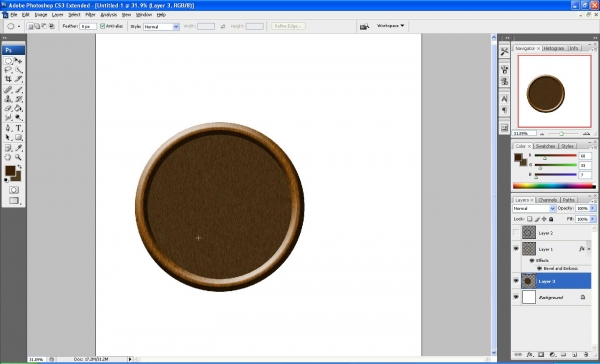Select the Notes tool

8,148
